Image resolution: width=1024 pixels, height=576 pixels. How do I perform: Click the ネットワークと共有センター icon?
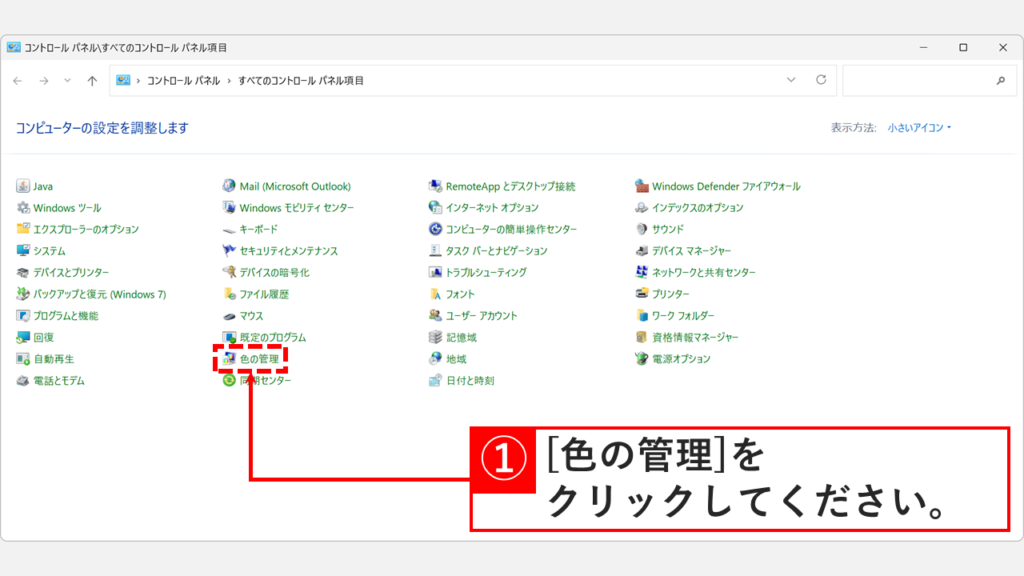641,272
